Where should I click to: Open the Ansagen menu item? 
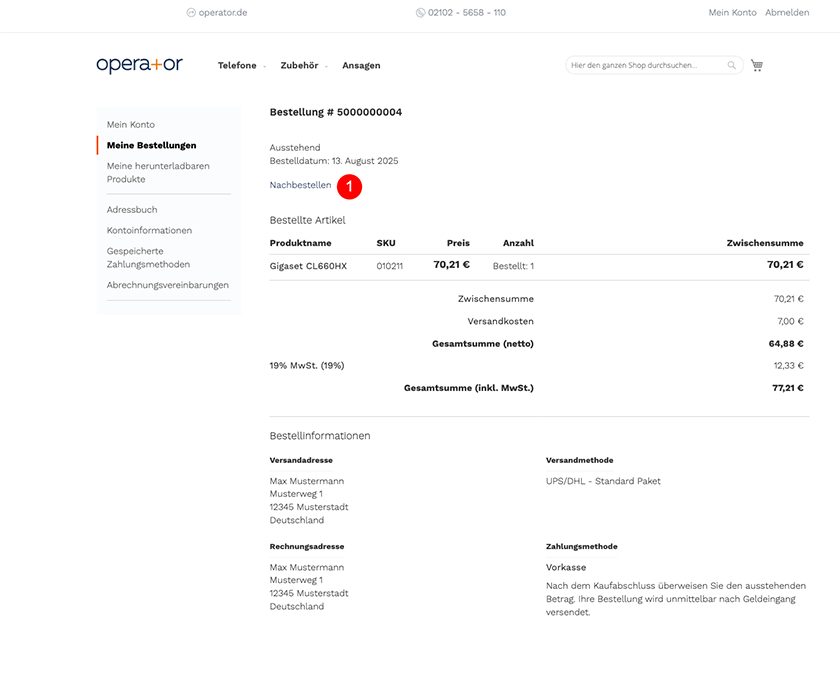coord(361,65)
